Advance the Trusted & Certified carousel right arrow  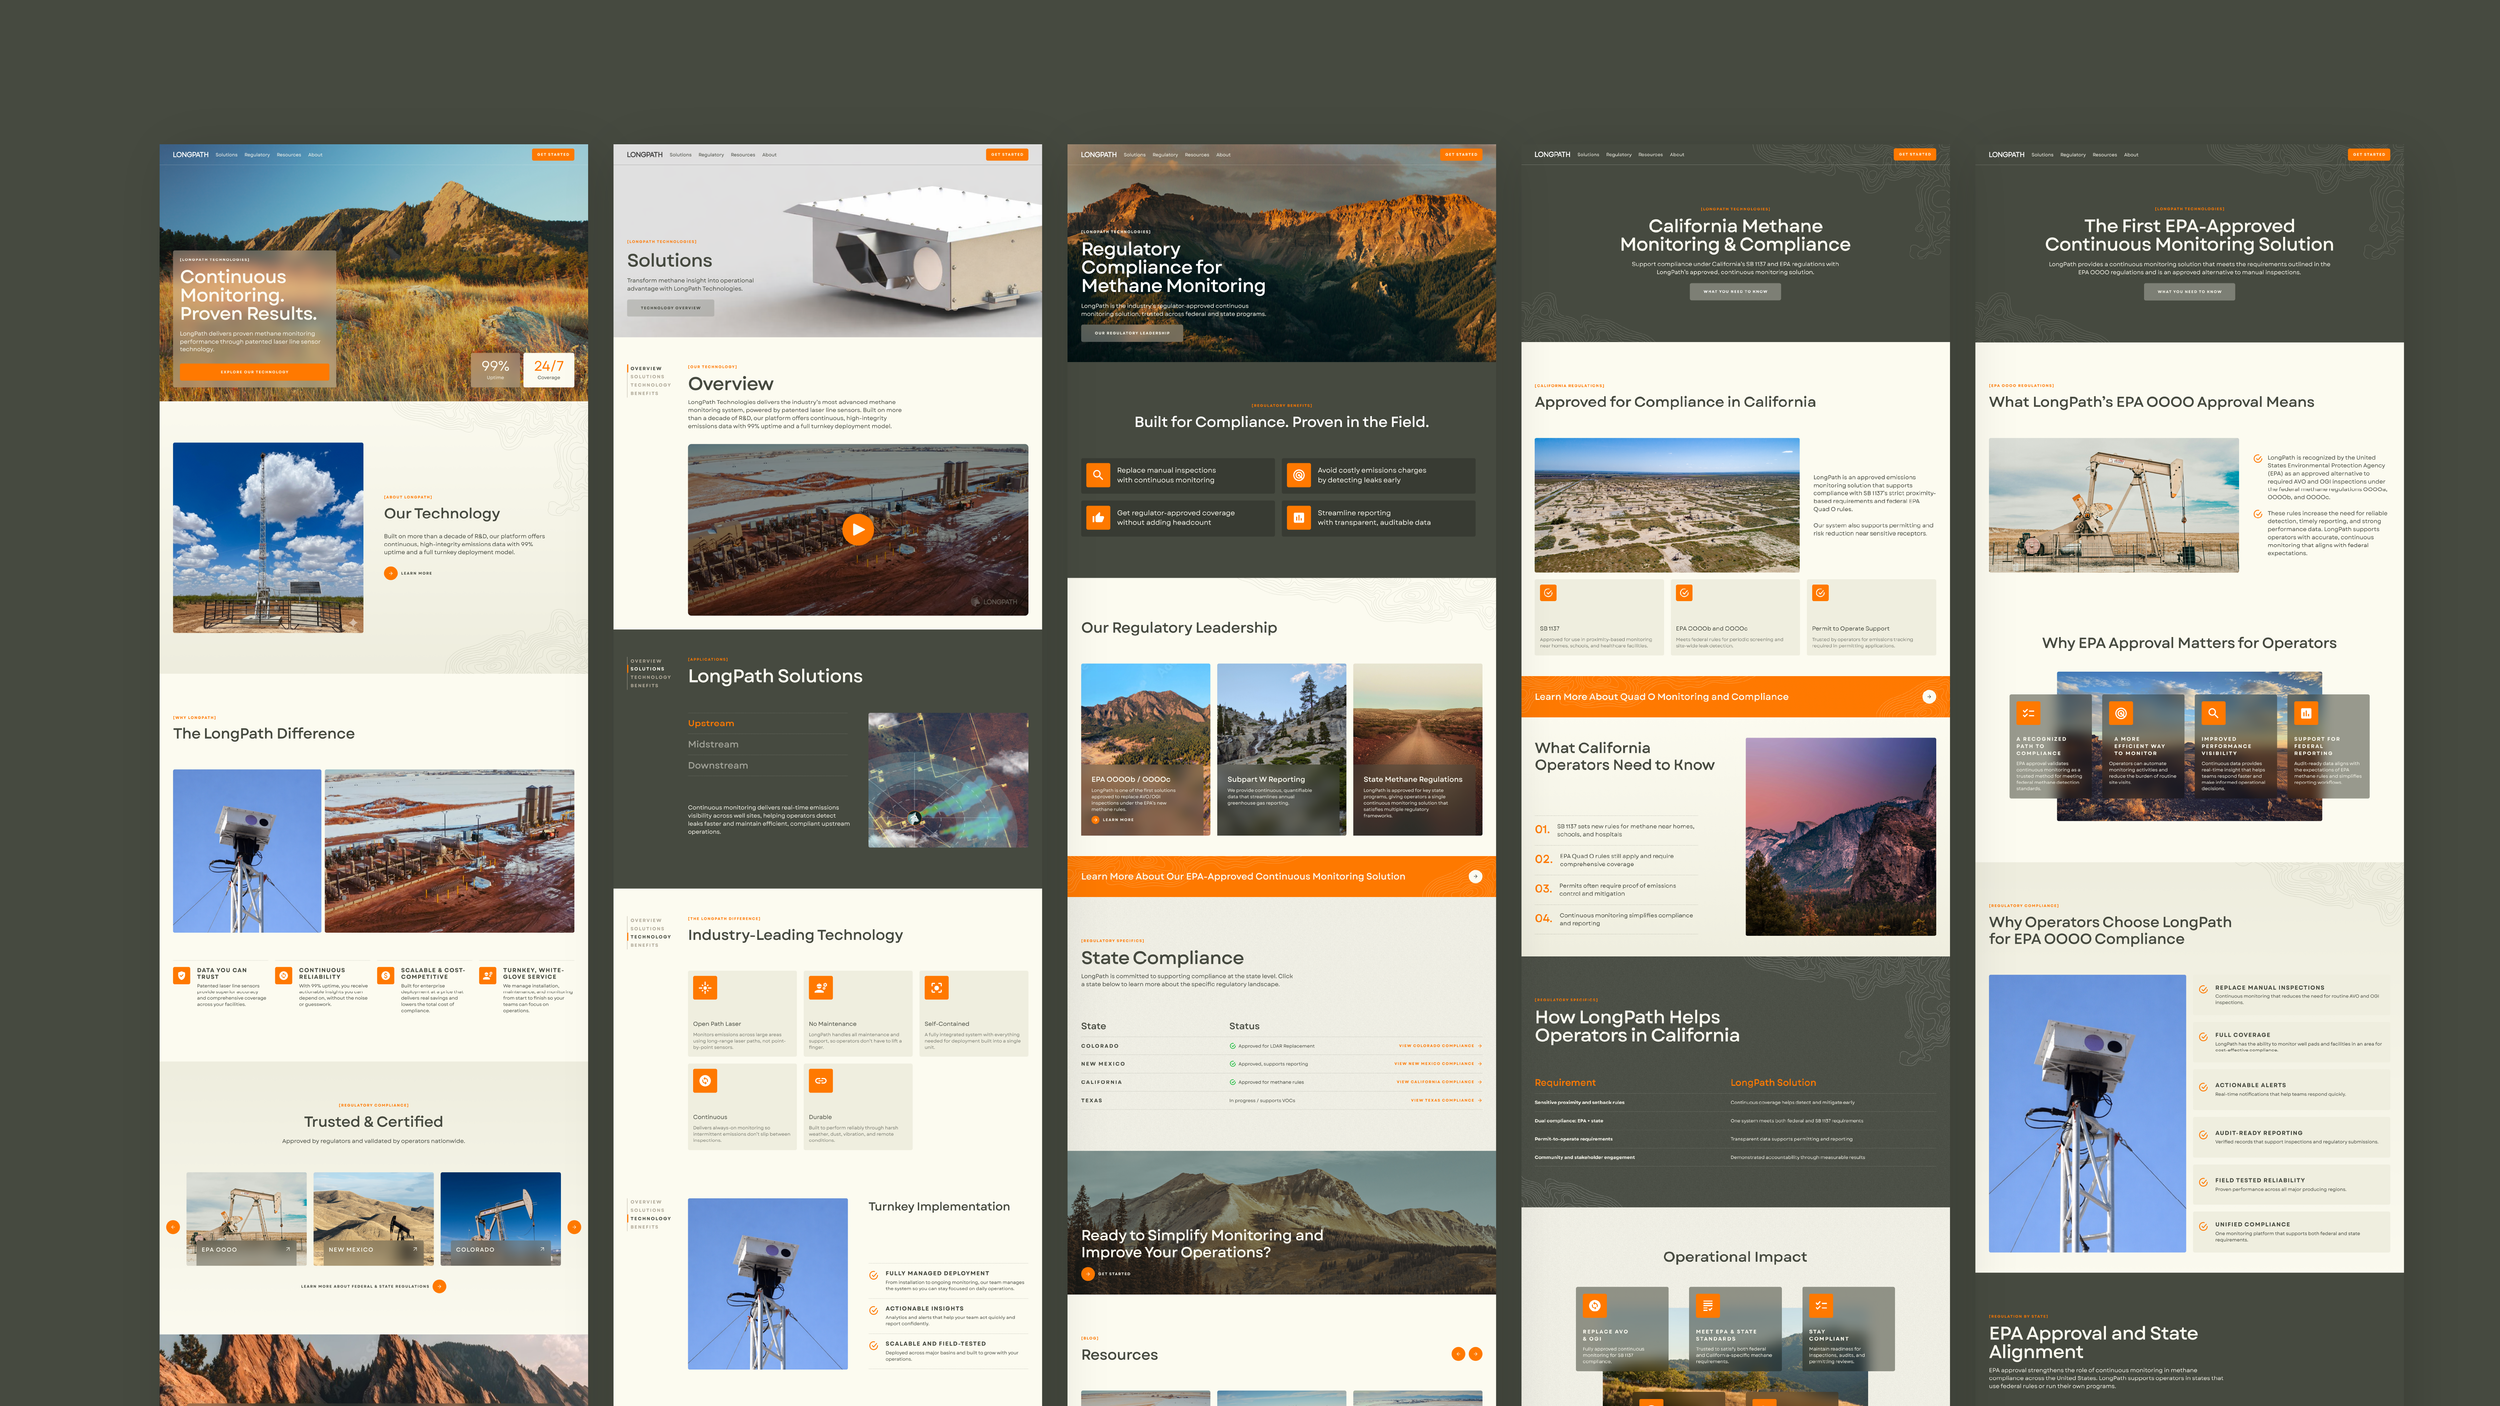[x=574, y=1227]
